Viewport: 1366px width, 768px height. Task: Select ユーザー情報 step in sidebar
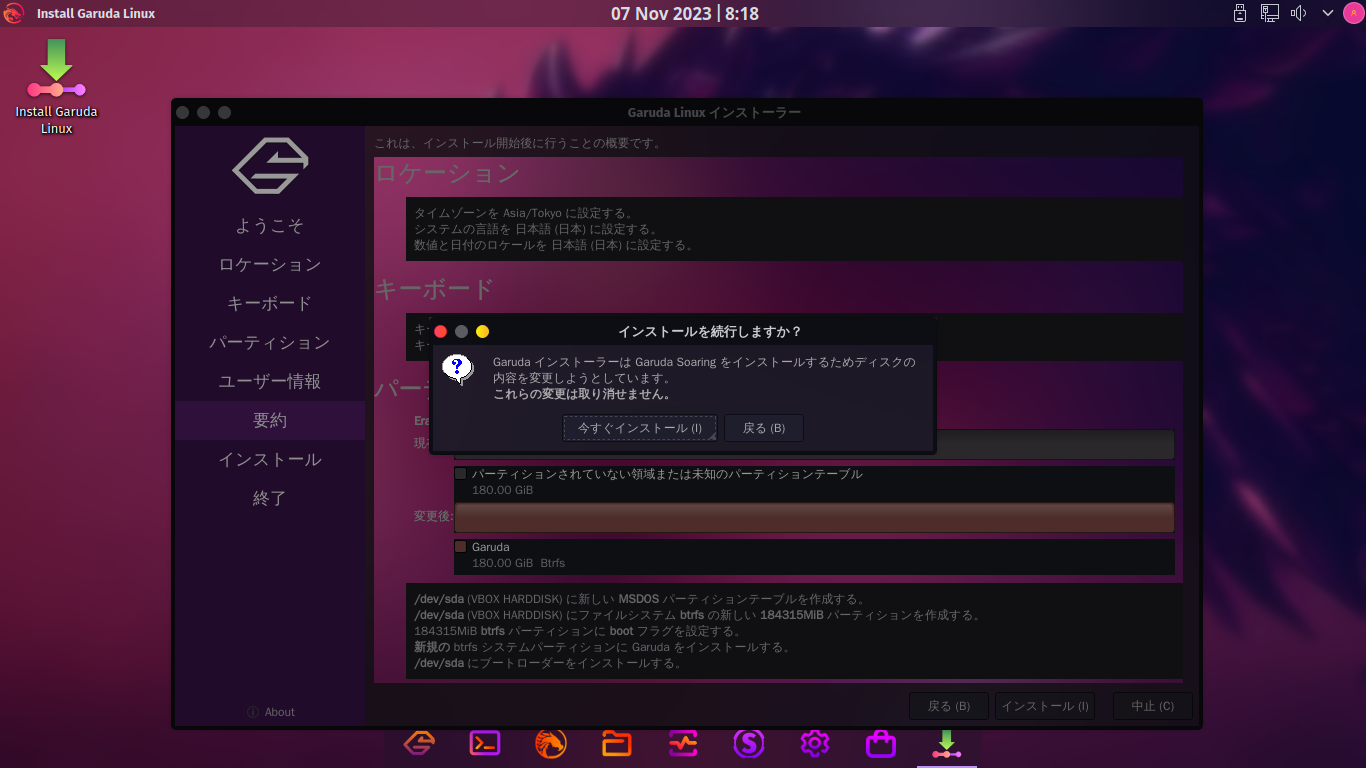pyautogui.click(x=270, y=382)
